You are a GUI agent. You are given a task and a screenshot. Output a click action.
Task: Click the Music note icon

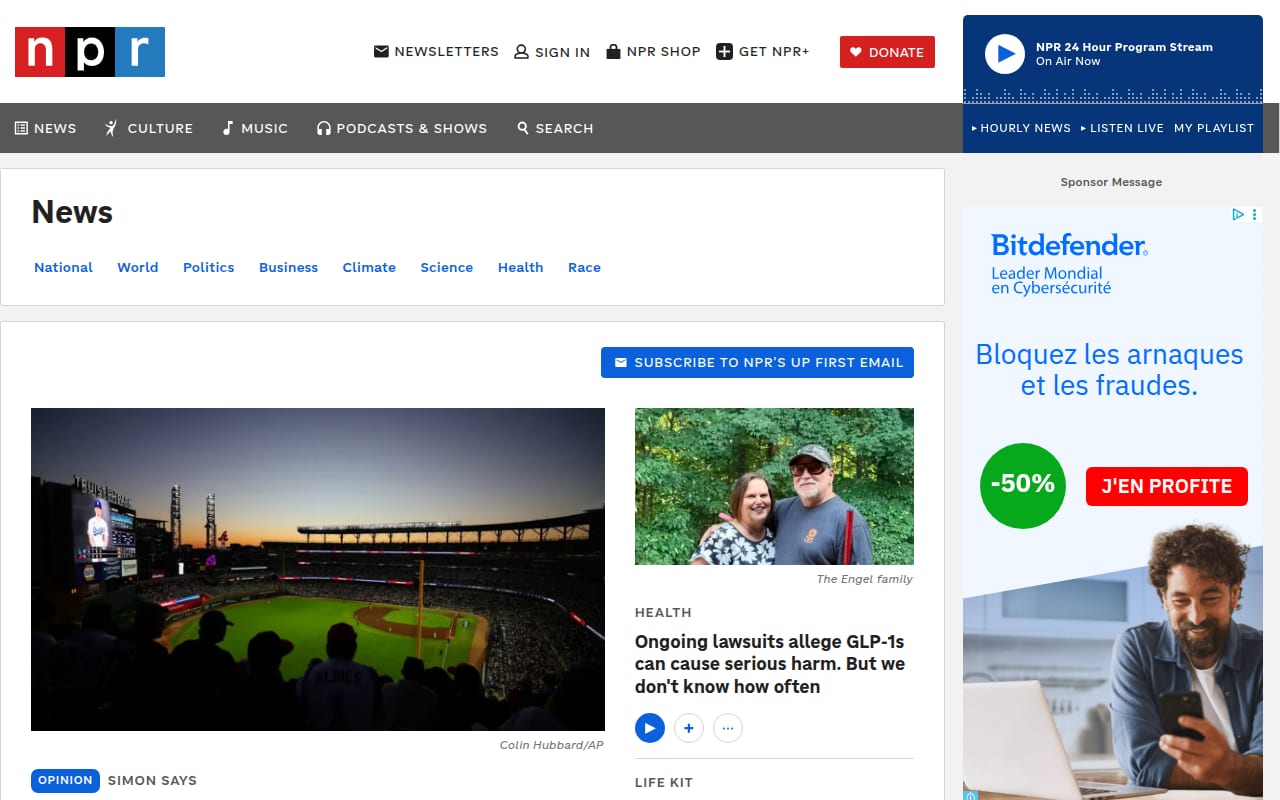point(228,128)
